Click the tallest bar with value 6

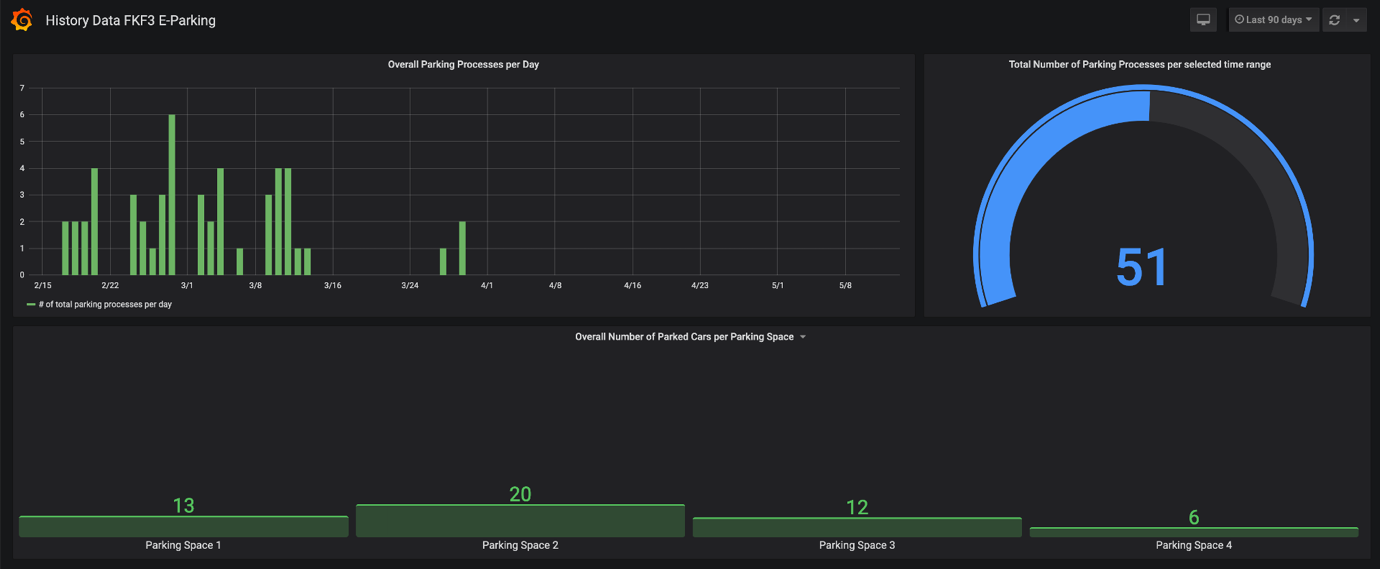pyautogui.click(x=172, y=195)
